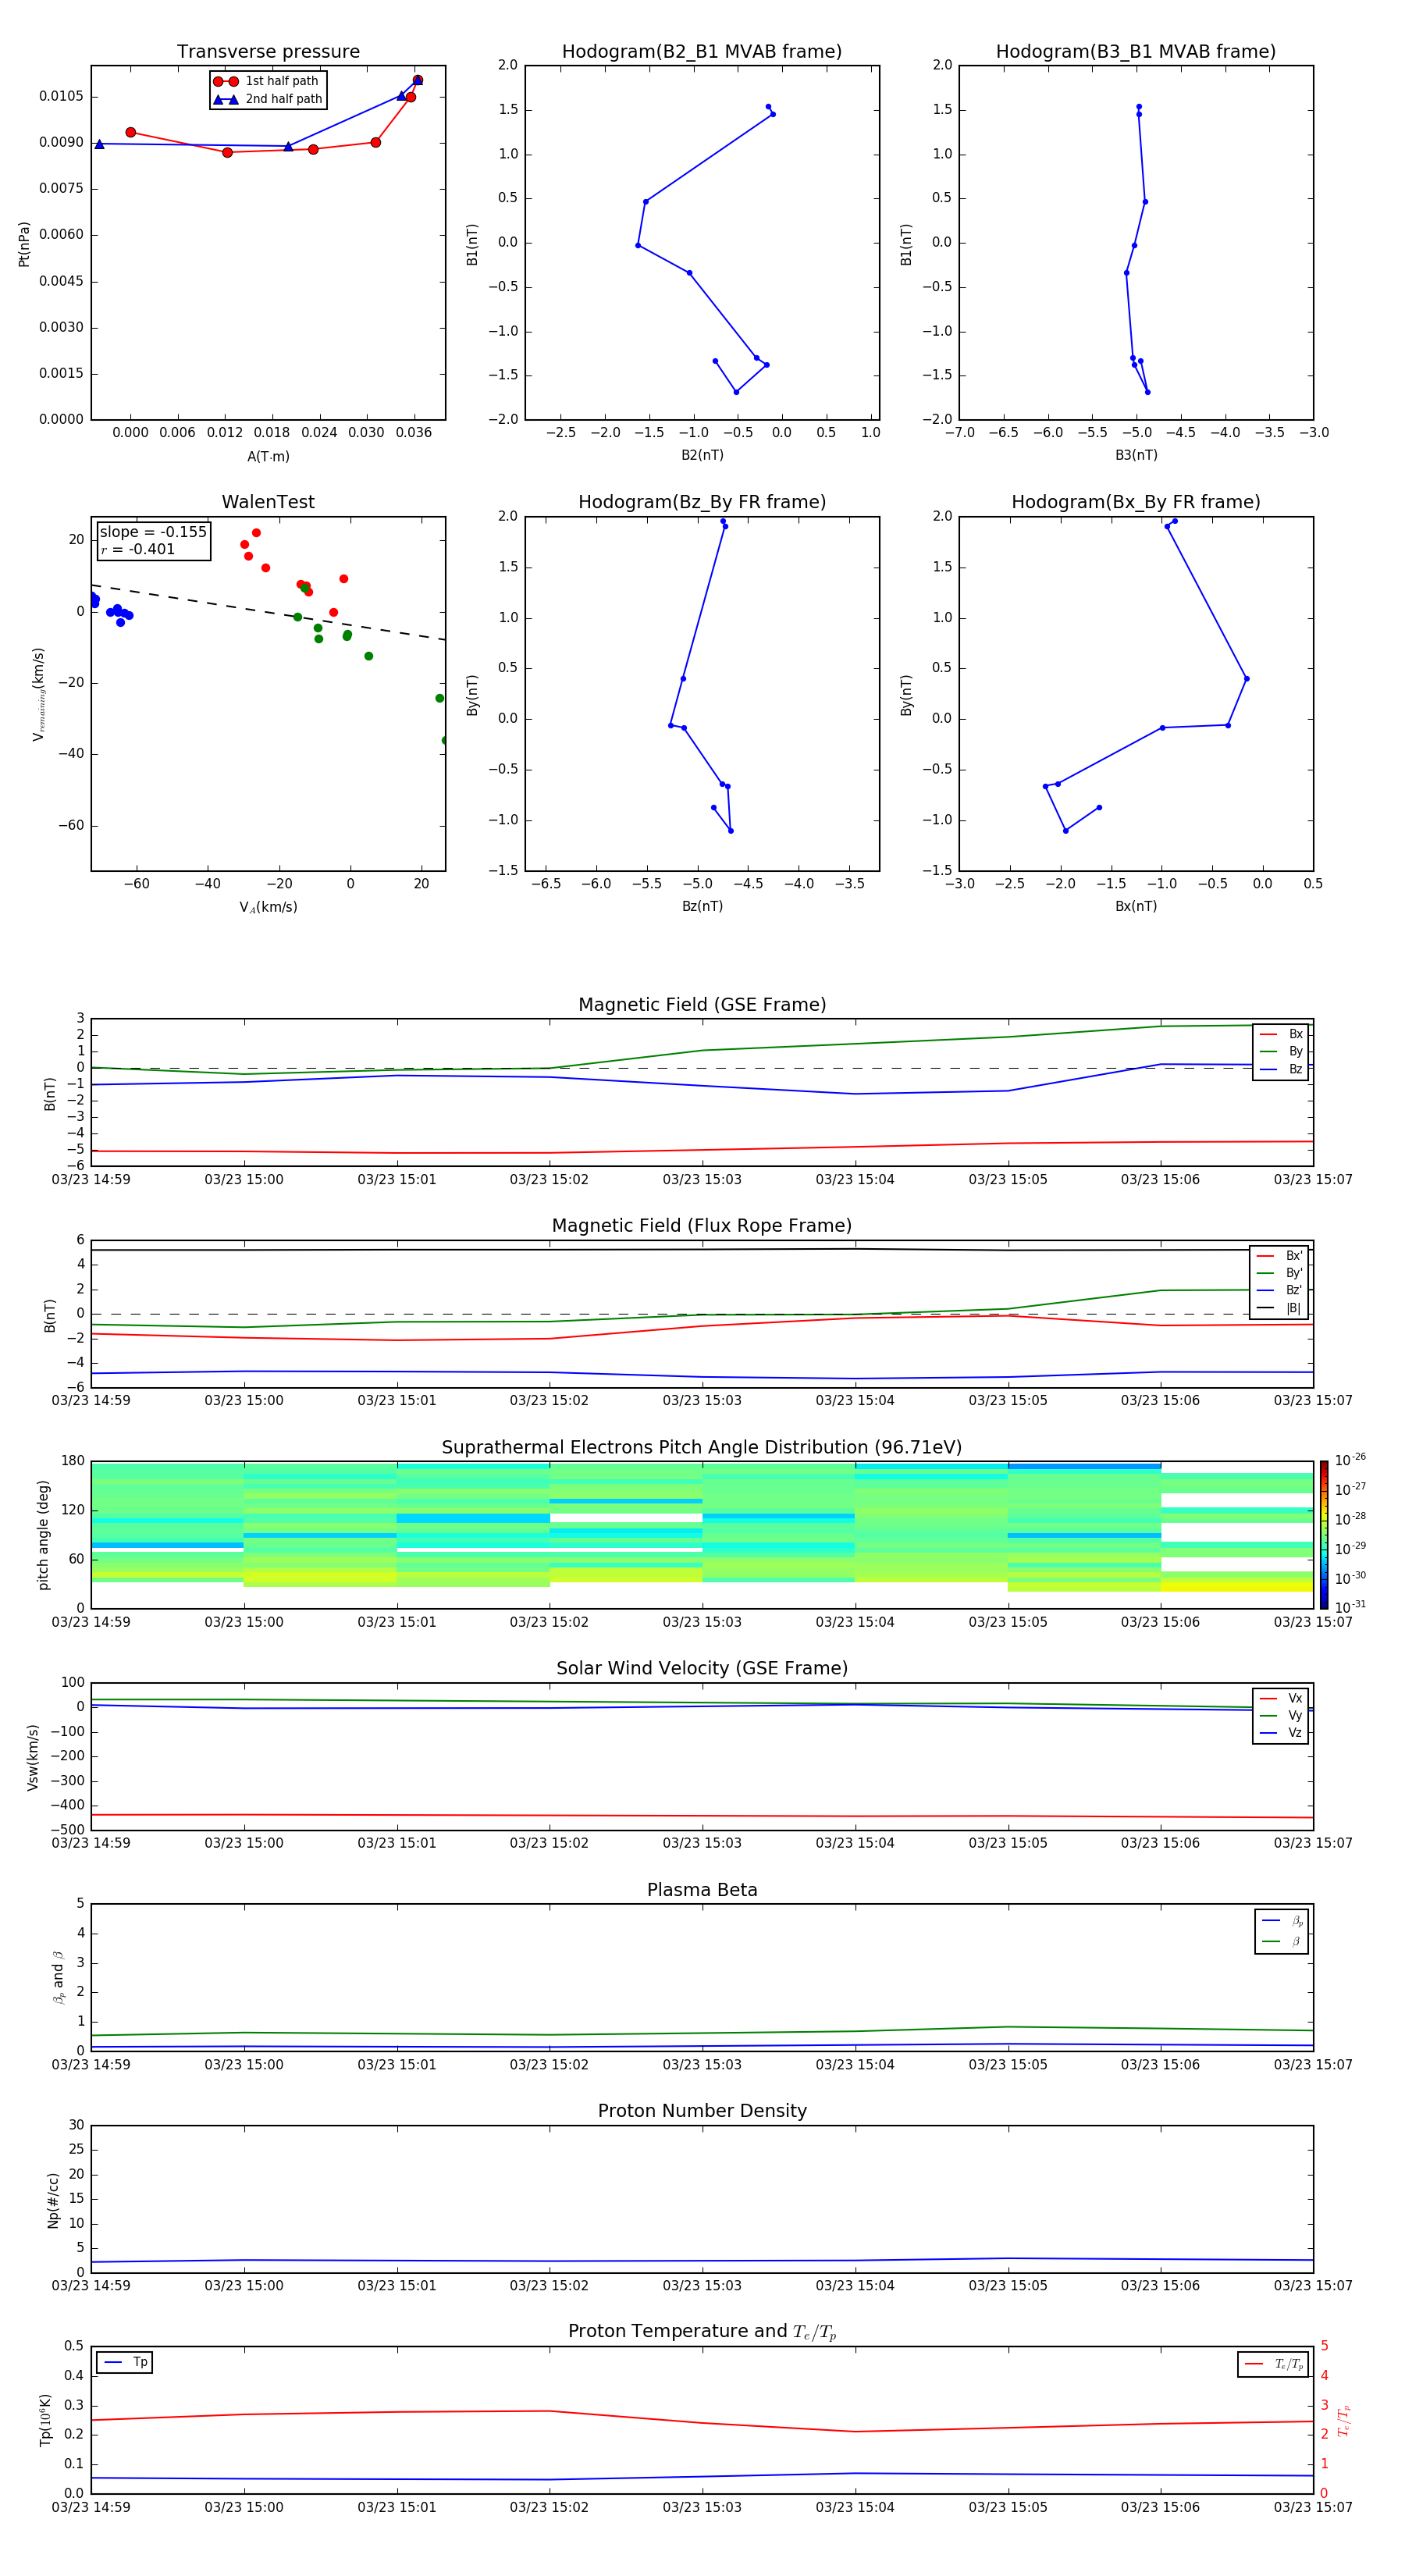
Task: Click the '1st half path' legend entry
Action: [x=267, y=81]
